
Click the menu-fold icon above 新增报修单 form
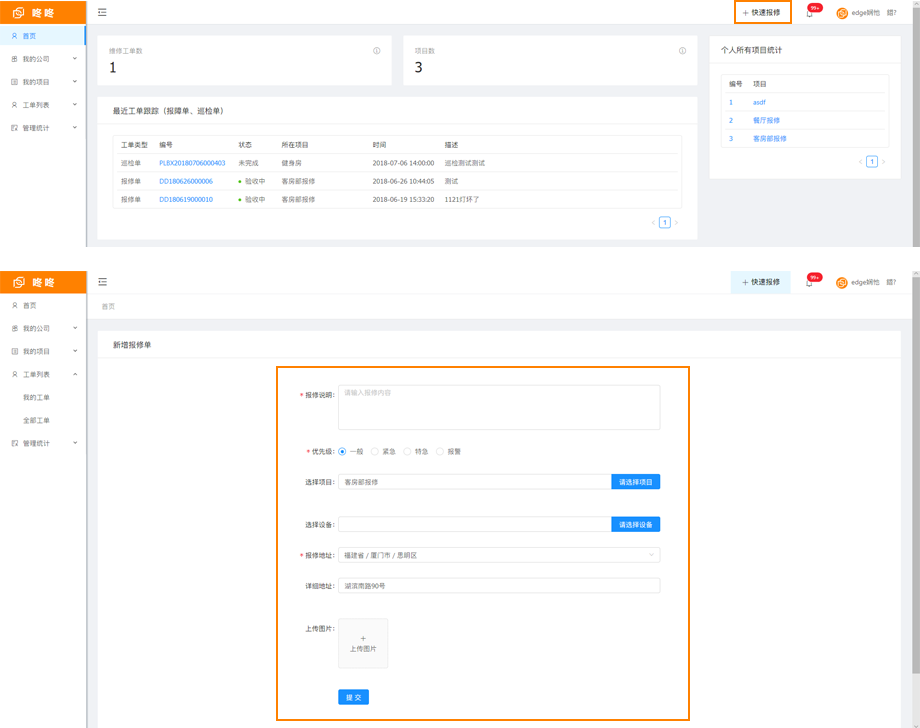[x=103, y=282]
